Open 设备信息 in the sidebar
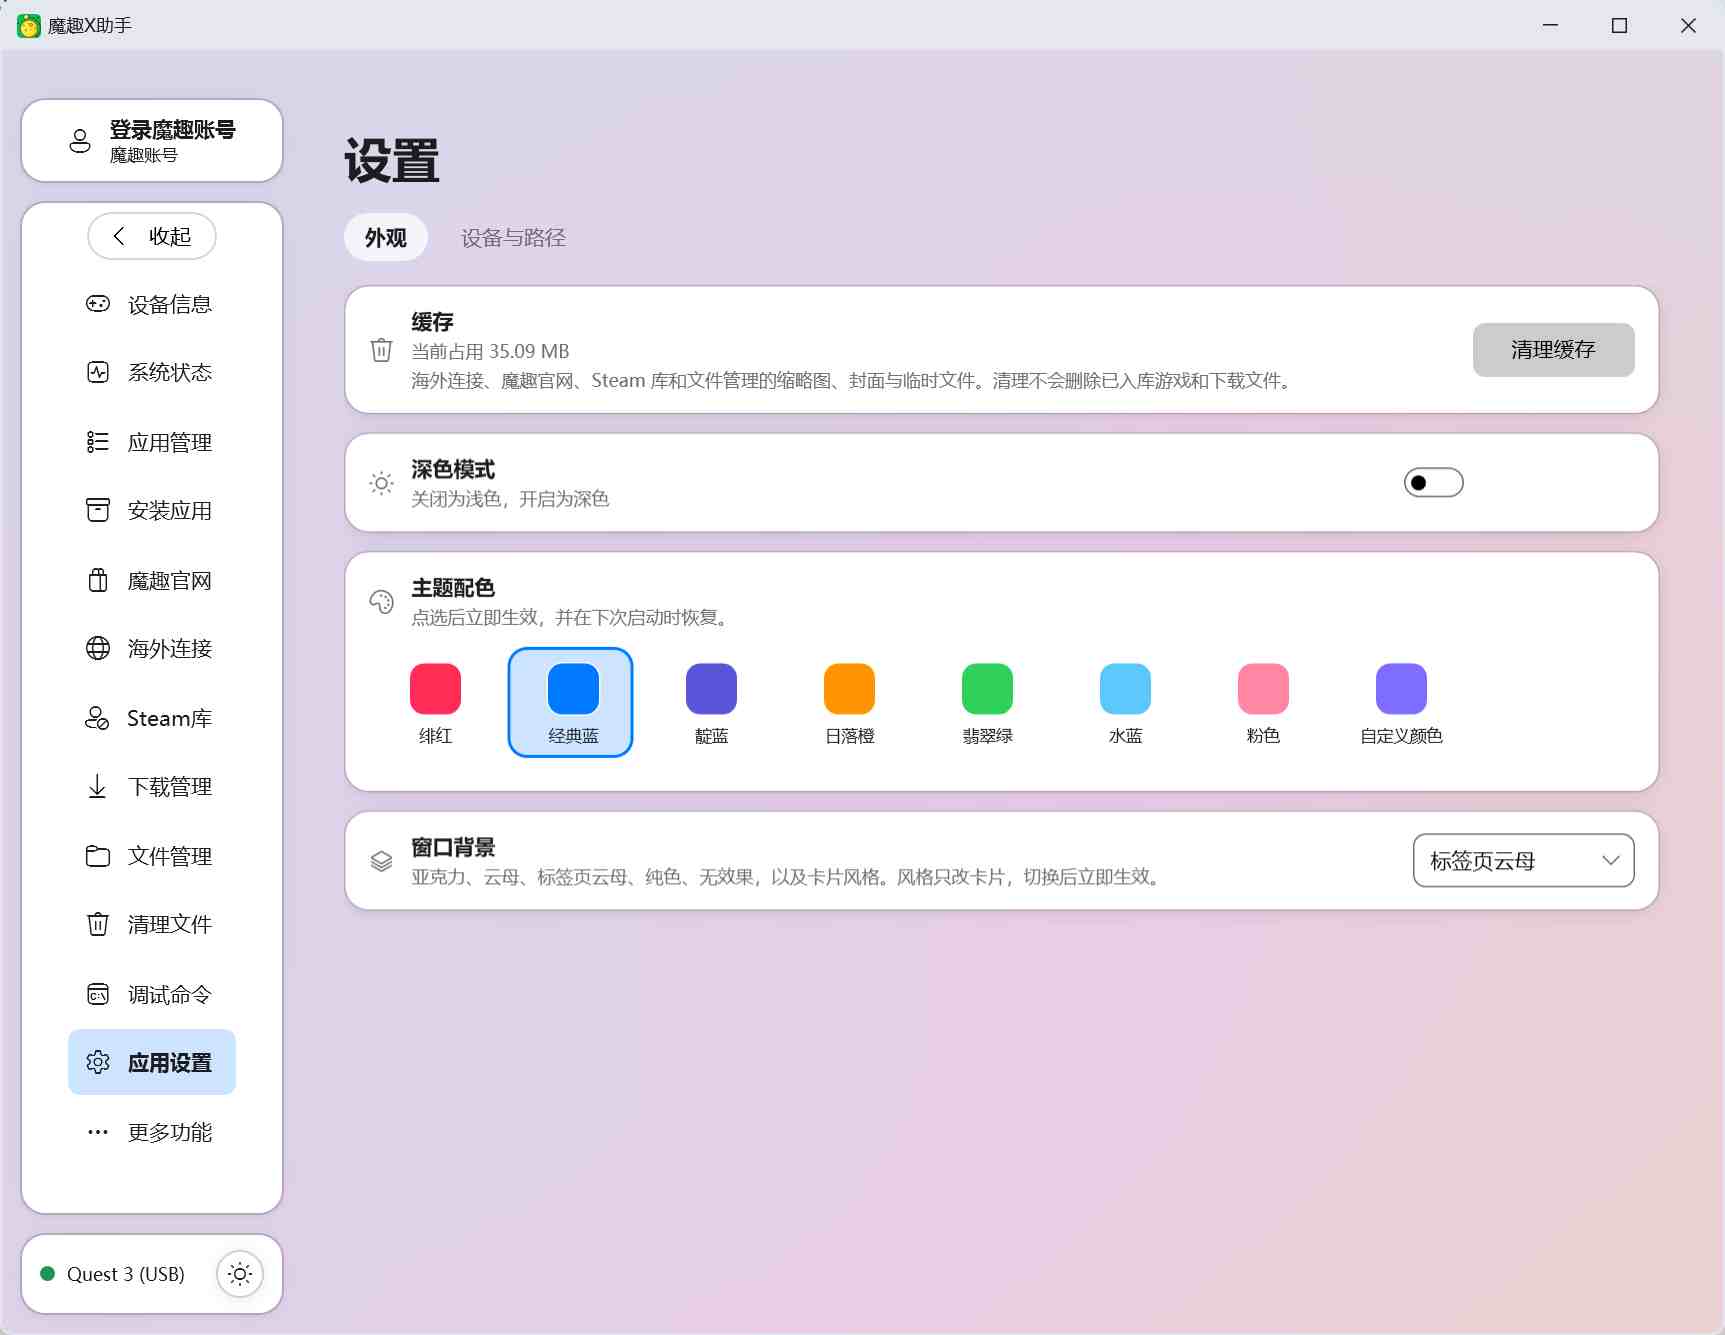Screen dimensions: 1725x1335 (152, 304)
